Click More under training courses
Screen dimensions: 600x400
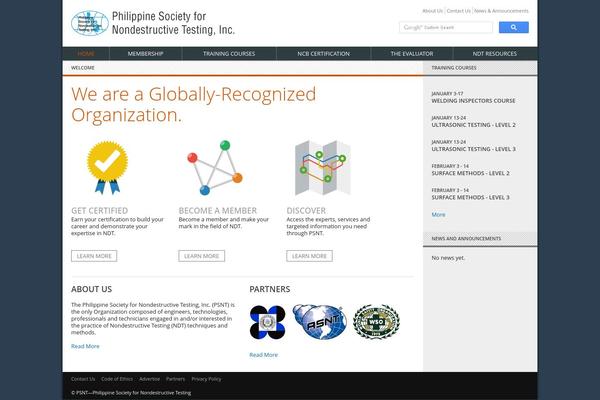[x=438, y=214]
